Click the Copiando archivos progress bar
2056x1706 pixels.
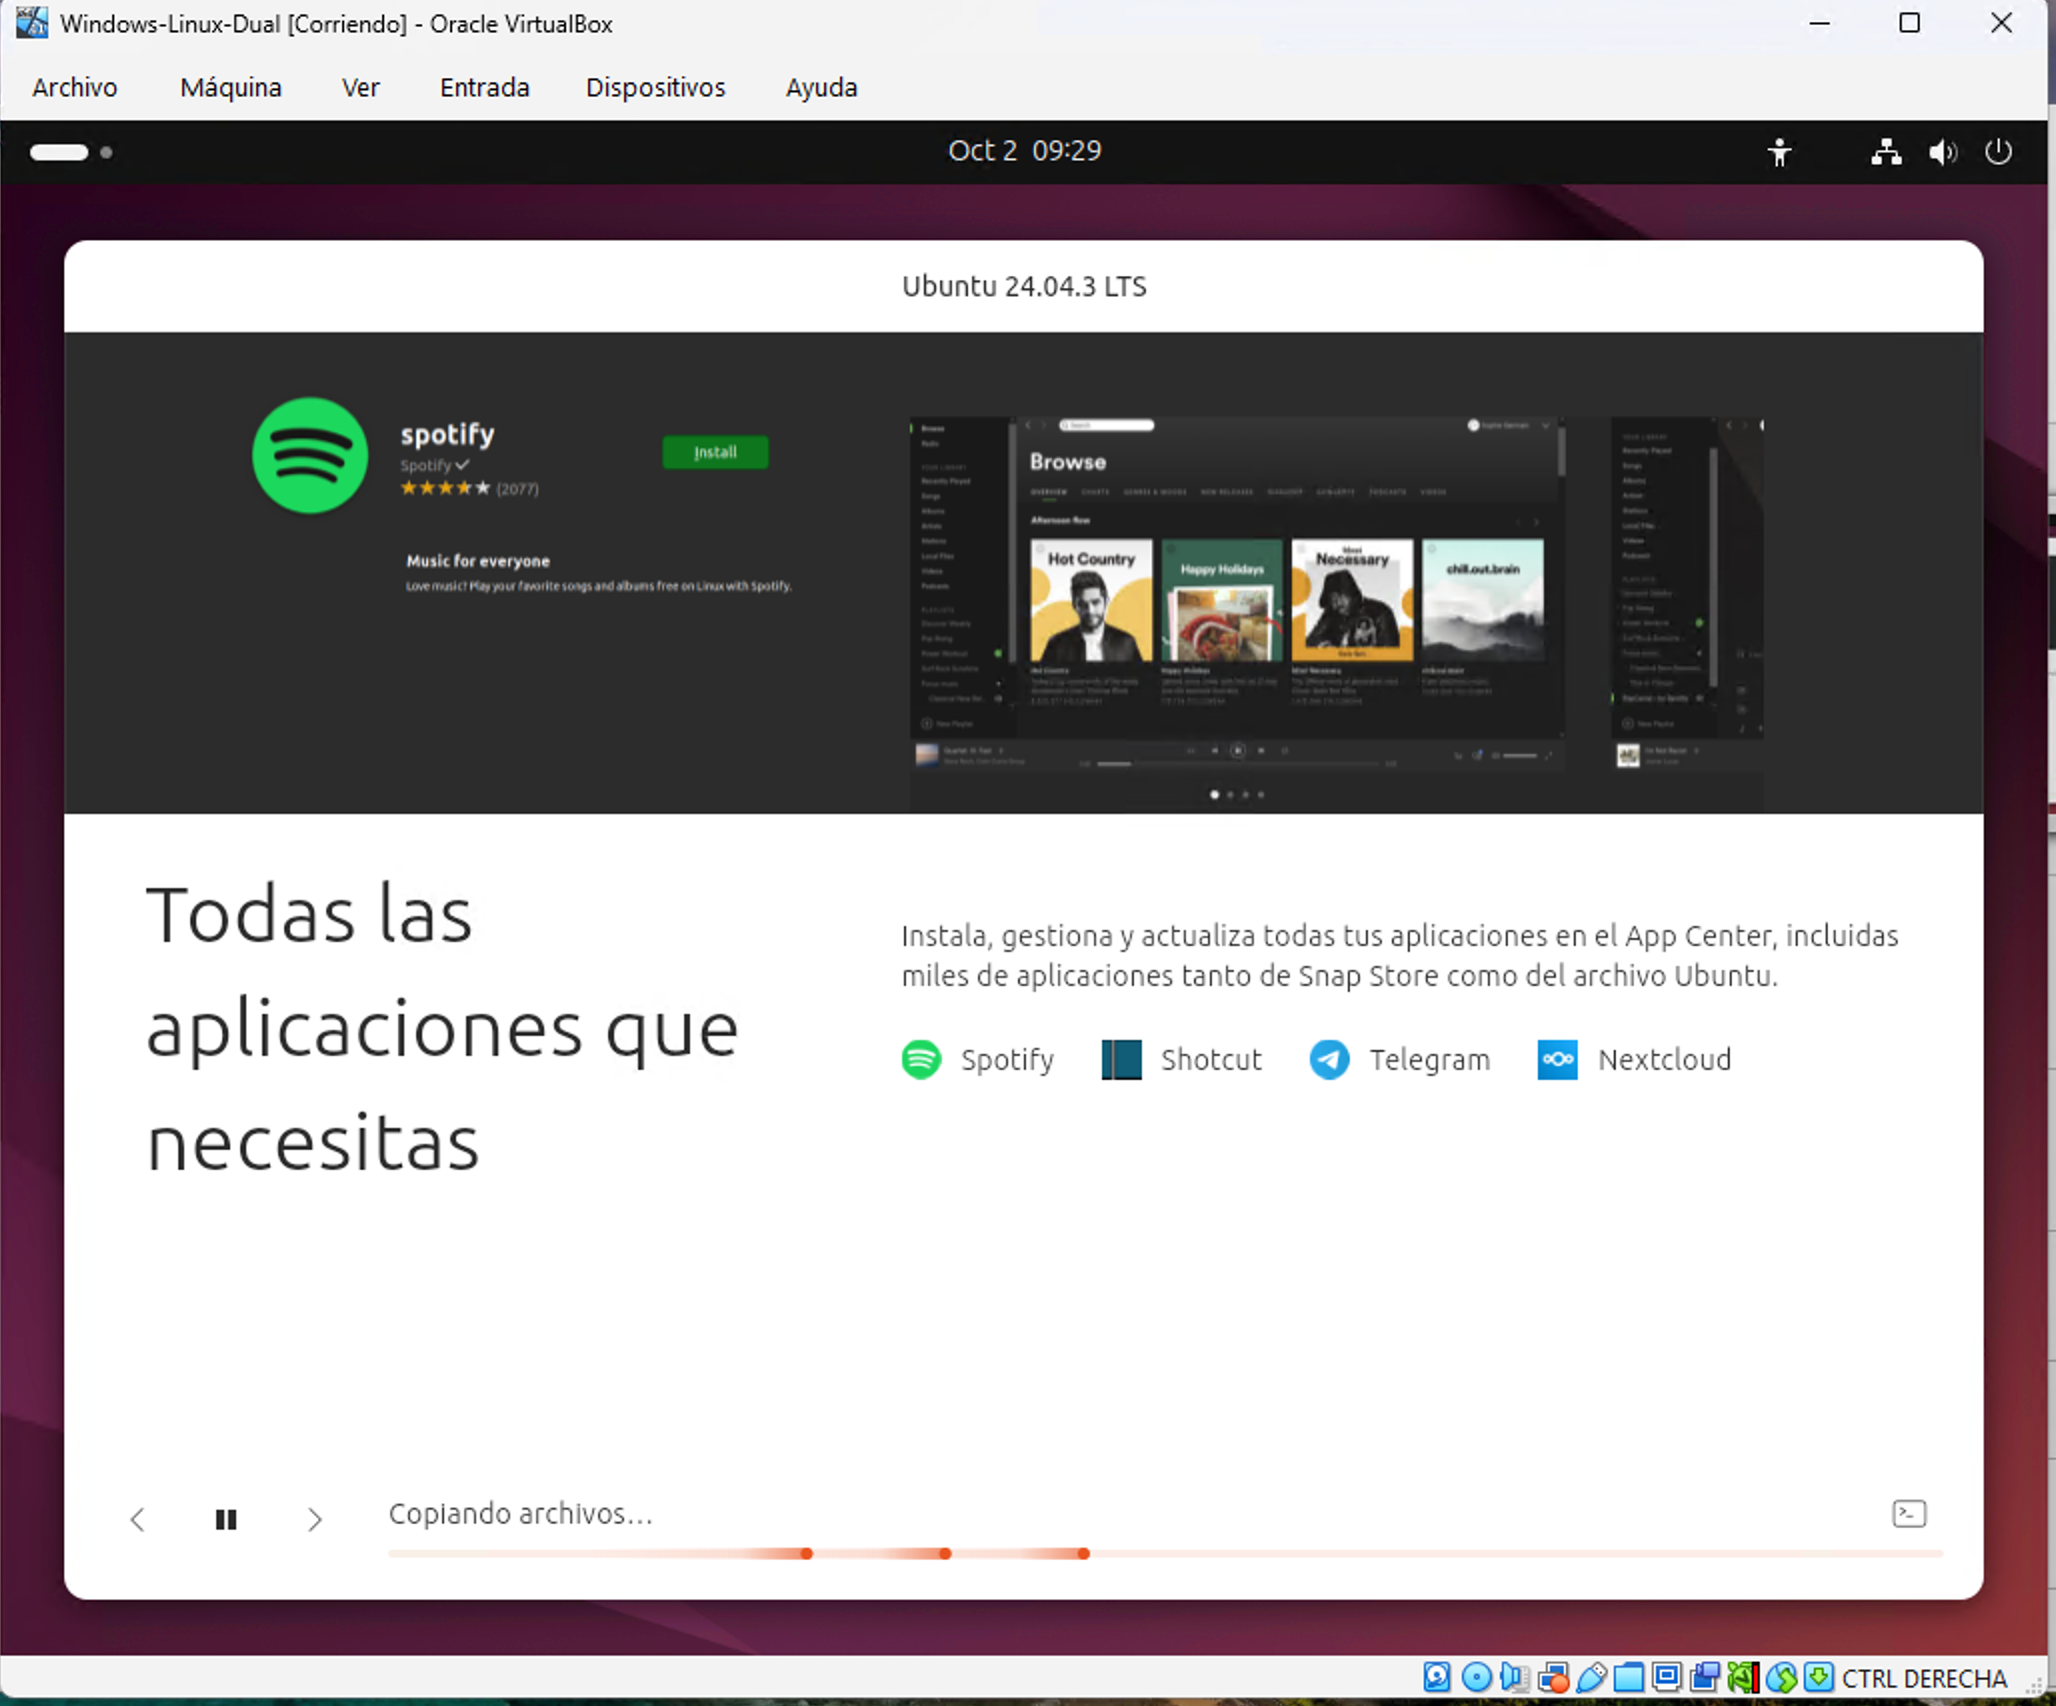(1165, 1554)
